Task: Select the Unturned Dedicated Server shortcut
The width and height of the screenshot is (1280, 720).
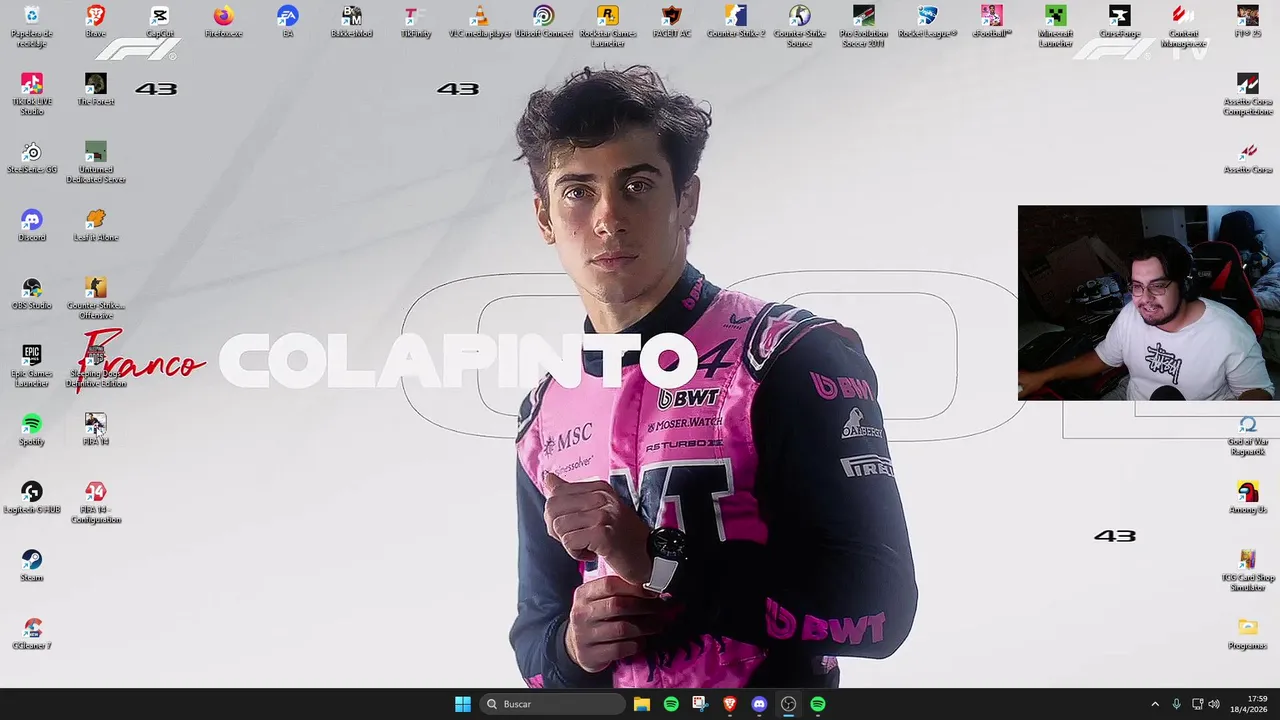Action: [x=95, y=162]
